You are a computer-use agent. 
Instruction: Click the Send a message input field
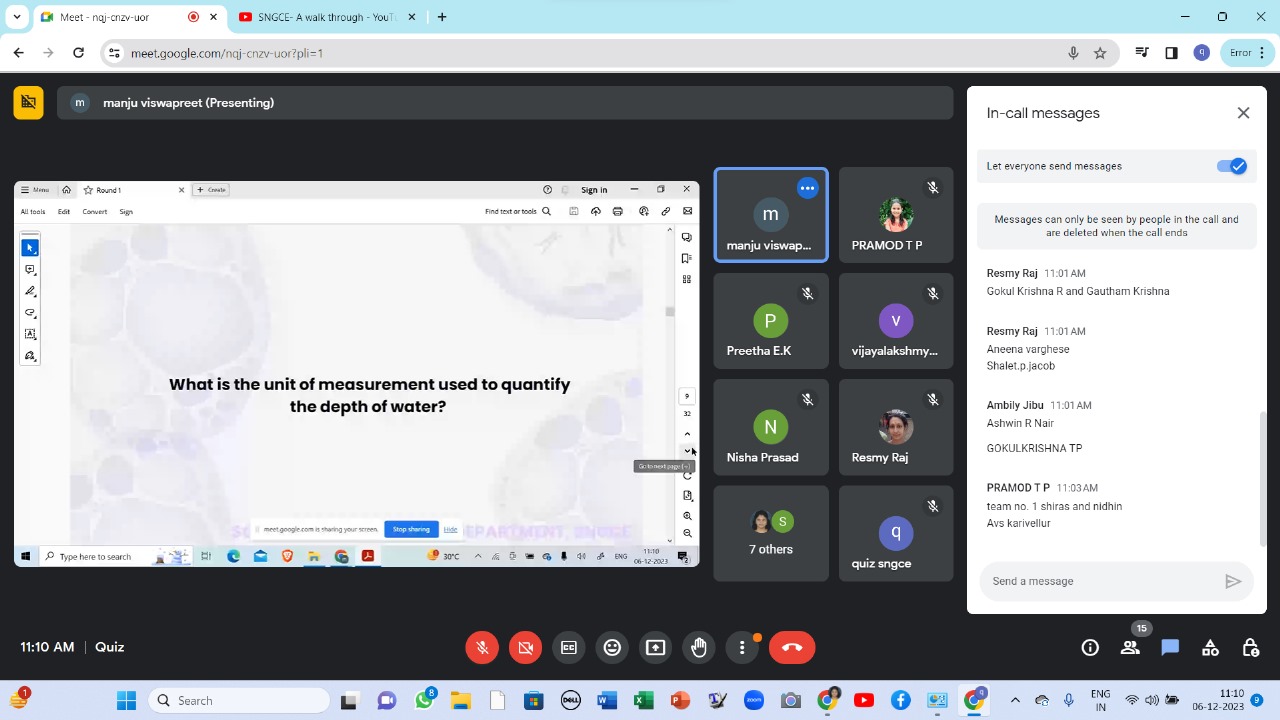point(1100,581)
